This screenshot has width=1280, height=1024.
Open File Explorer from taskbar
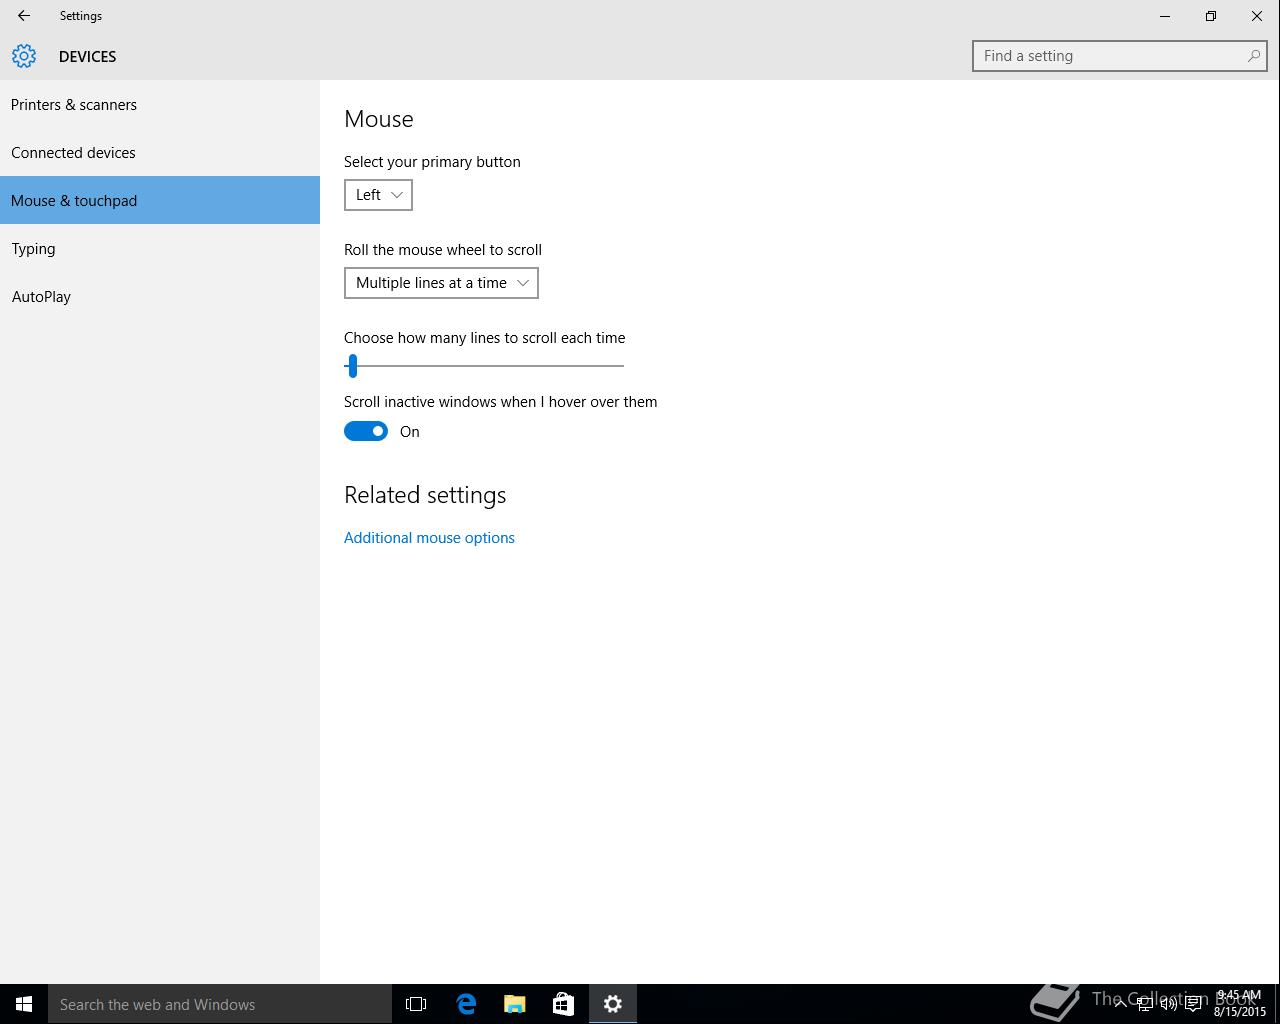pos(515,1004)
